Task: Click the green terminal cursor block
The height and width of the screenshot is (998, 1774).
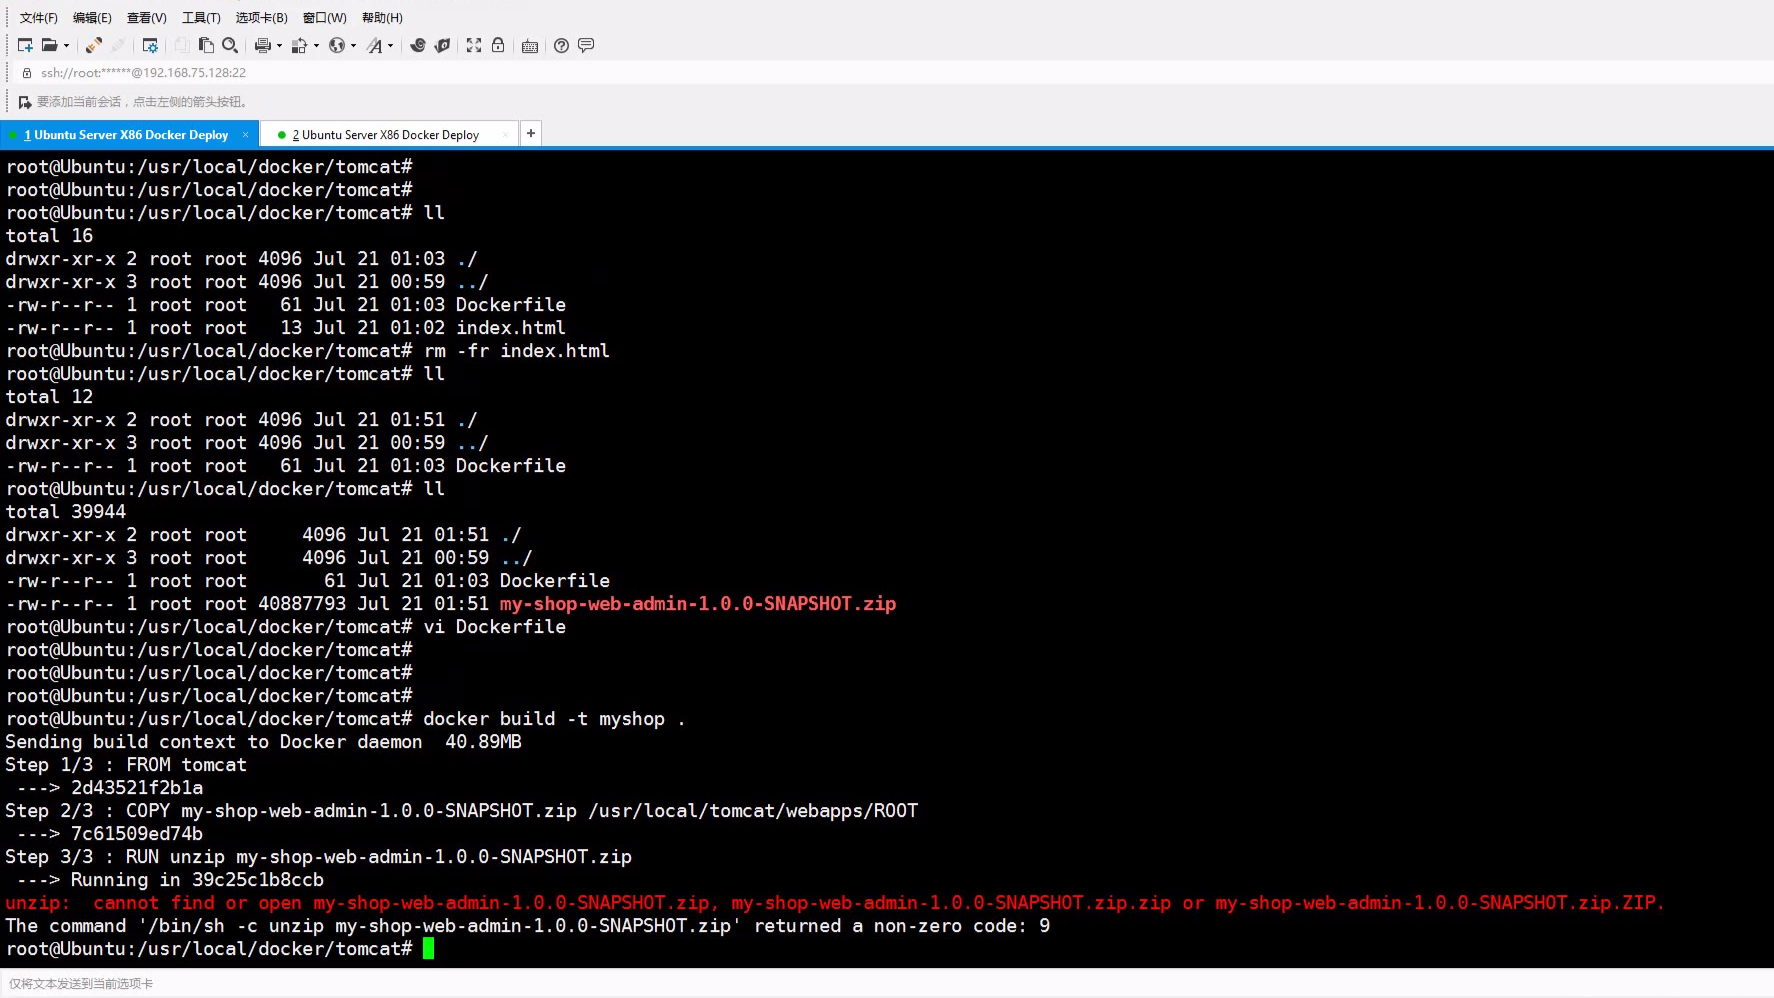Action: click(x=428, y=948)
